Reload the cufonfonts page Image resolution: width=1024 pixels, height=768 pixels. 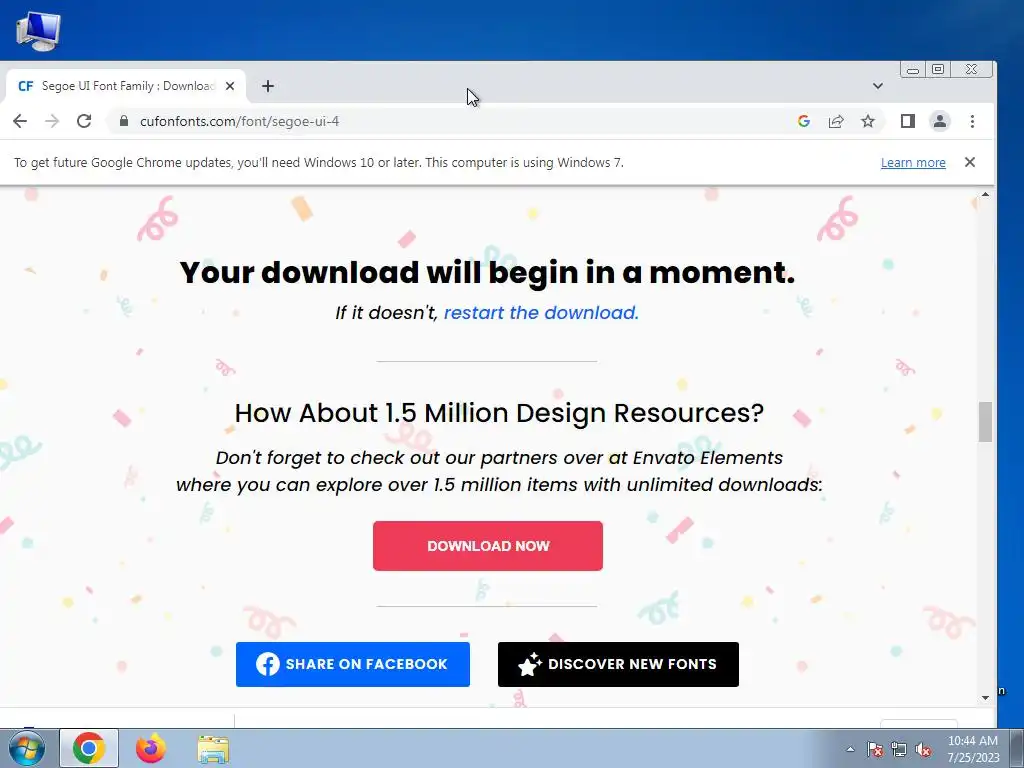[84, 121]
